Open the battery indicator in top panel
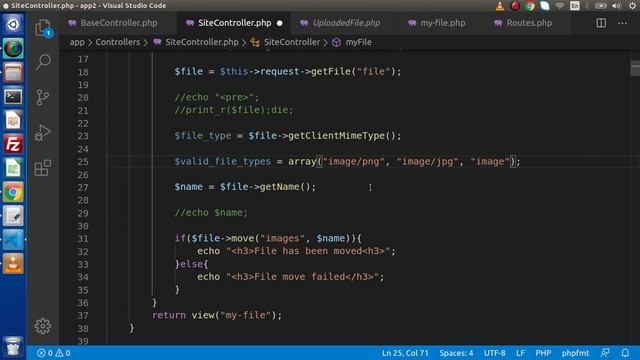The width and height of the screenshot is (640, 360). click(600, 6)
